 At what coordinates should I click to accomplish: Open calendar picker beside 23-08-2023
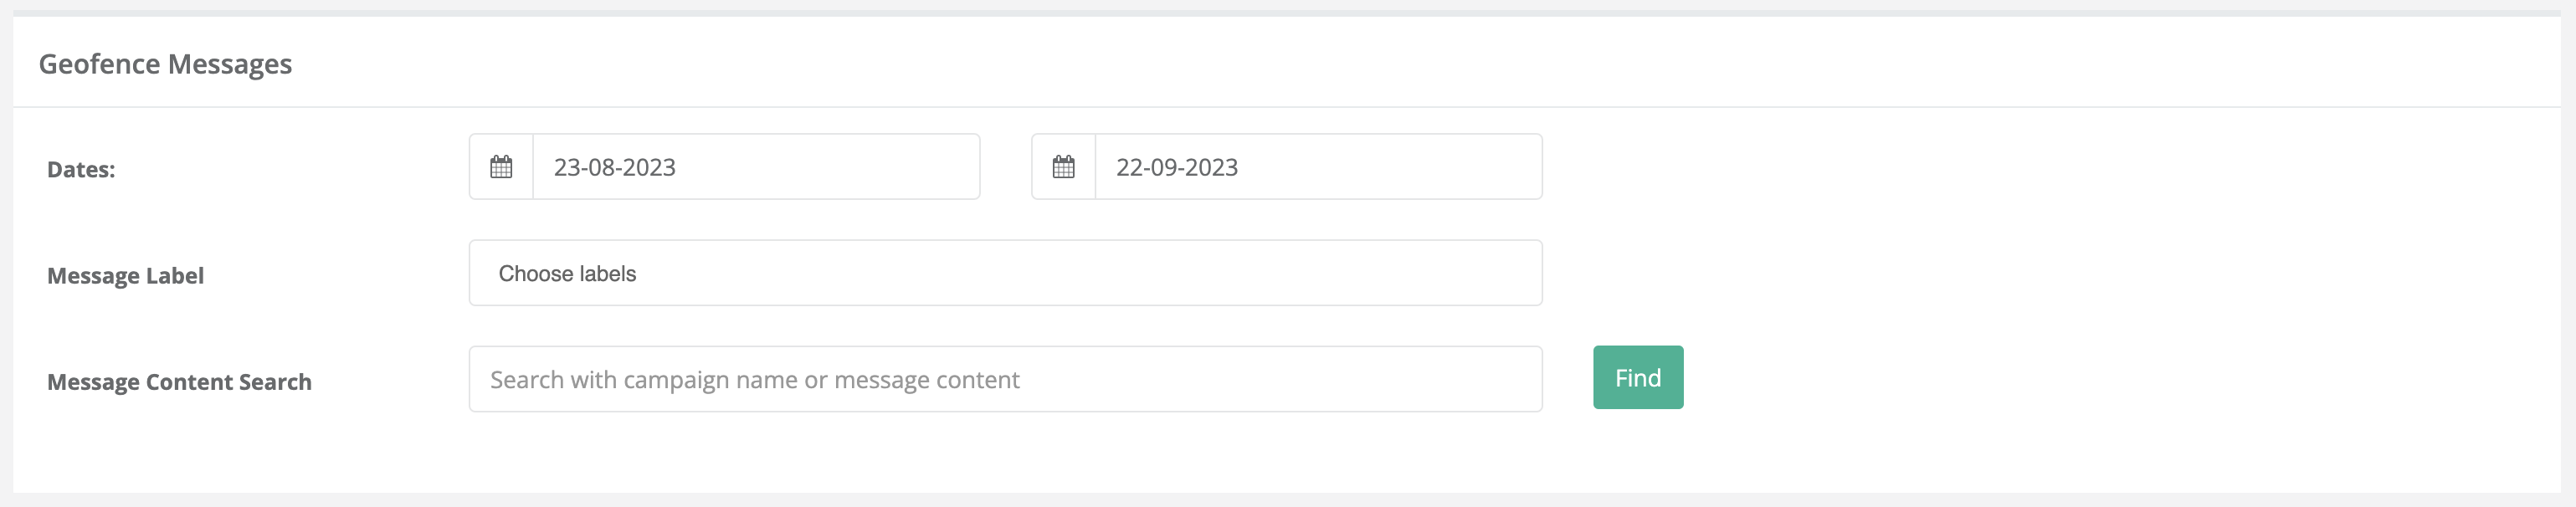coord(501,167)
